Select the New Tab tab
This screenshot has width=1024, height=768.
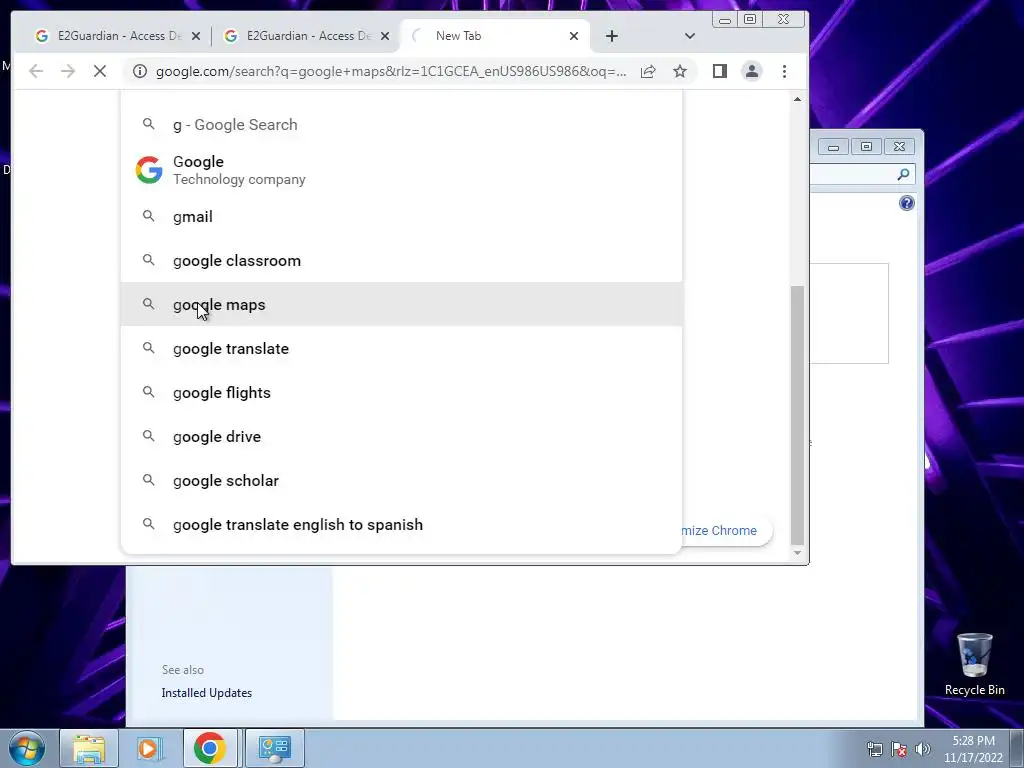click(x=495, y=36)
